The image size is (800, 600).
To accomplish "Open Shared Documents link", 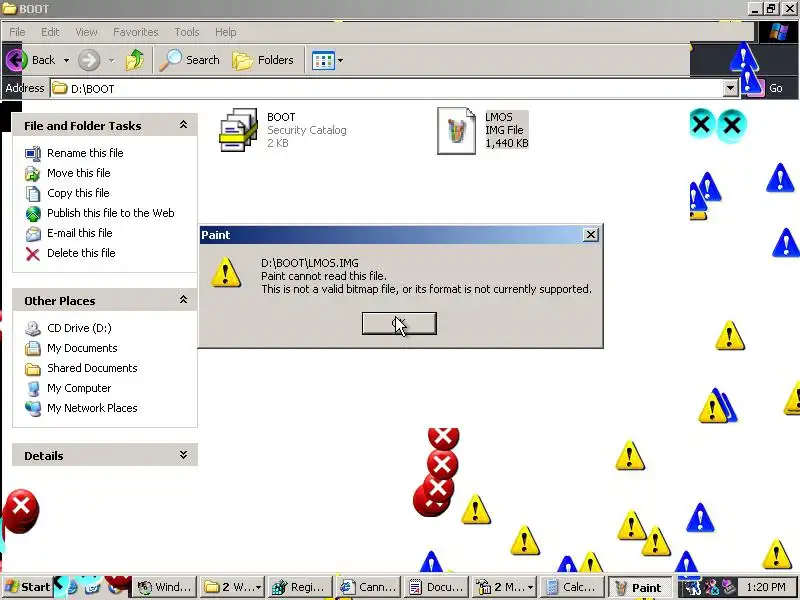I will pyautogui.click(x=92, y=368).
